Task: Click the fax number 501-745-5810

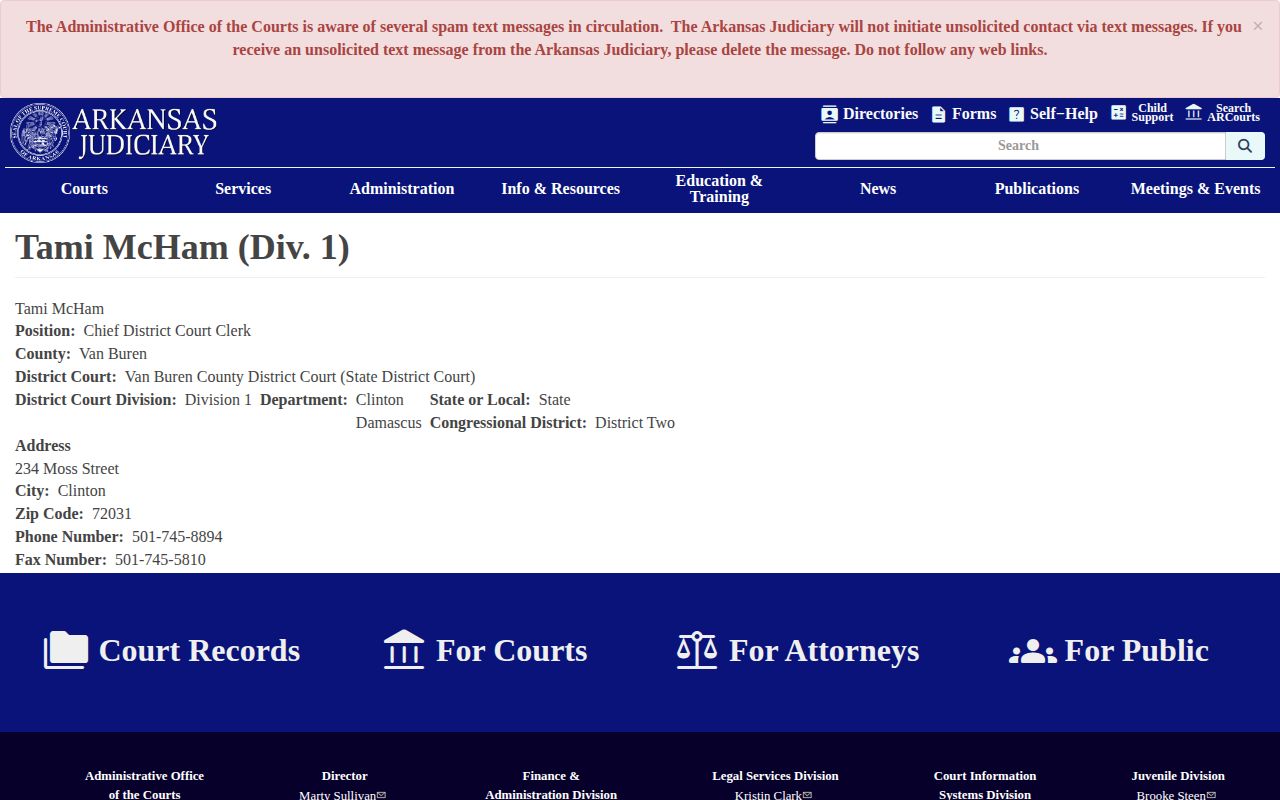Action: pos(160,560)
